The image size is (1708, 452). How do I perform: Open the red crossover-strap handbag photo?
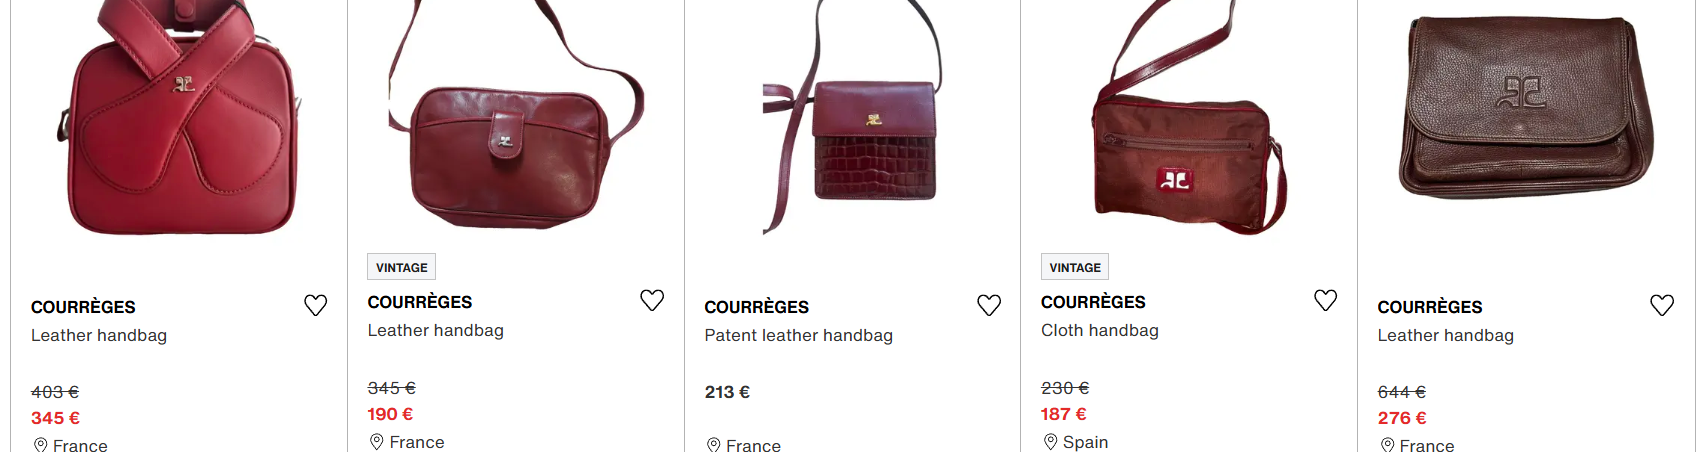tap(180, 118)
